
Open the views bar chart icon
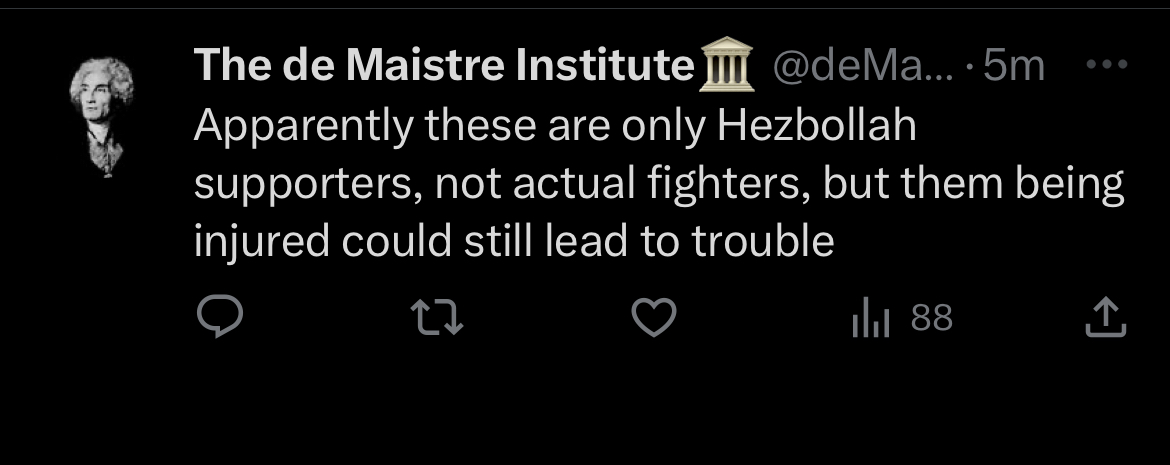870,320
